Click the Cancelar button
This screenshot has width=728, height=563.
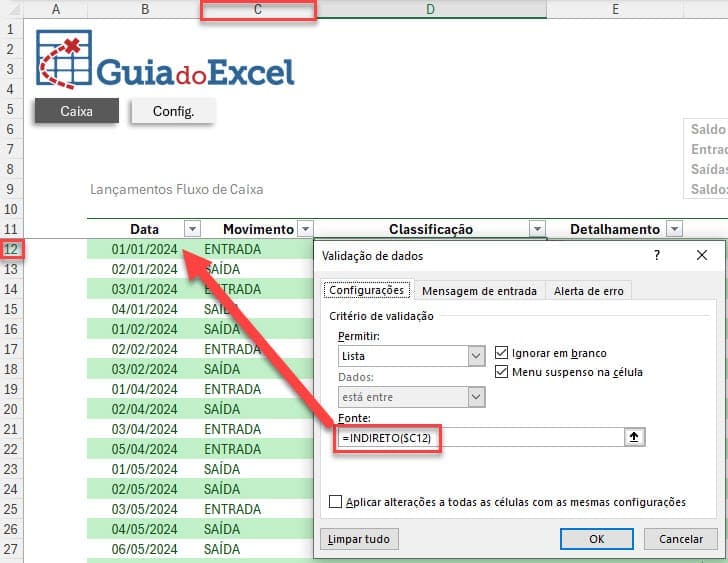(681, 539)
